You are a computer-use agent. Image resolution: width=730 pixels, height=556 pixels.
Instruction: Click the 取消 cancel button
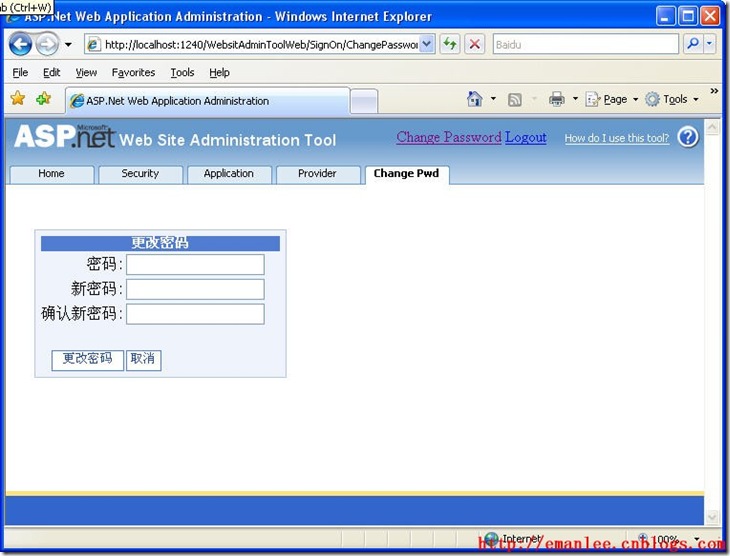point(143,360)
